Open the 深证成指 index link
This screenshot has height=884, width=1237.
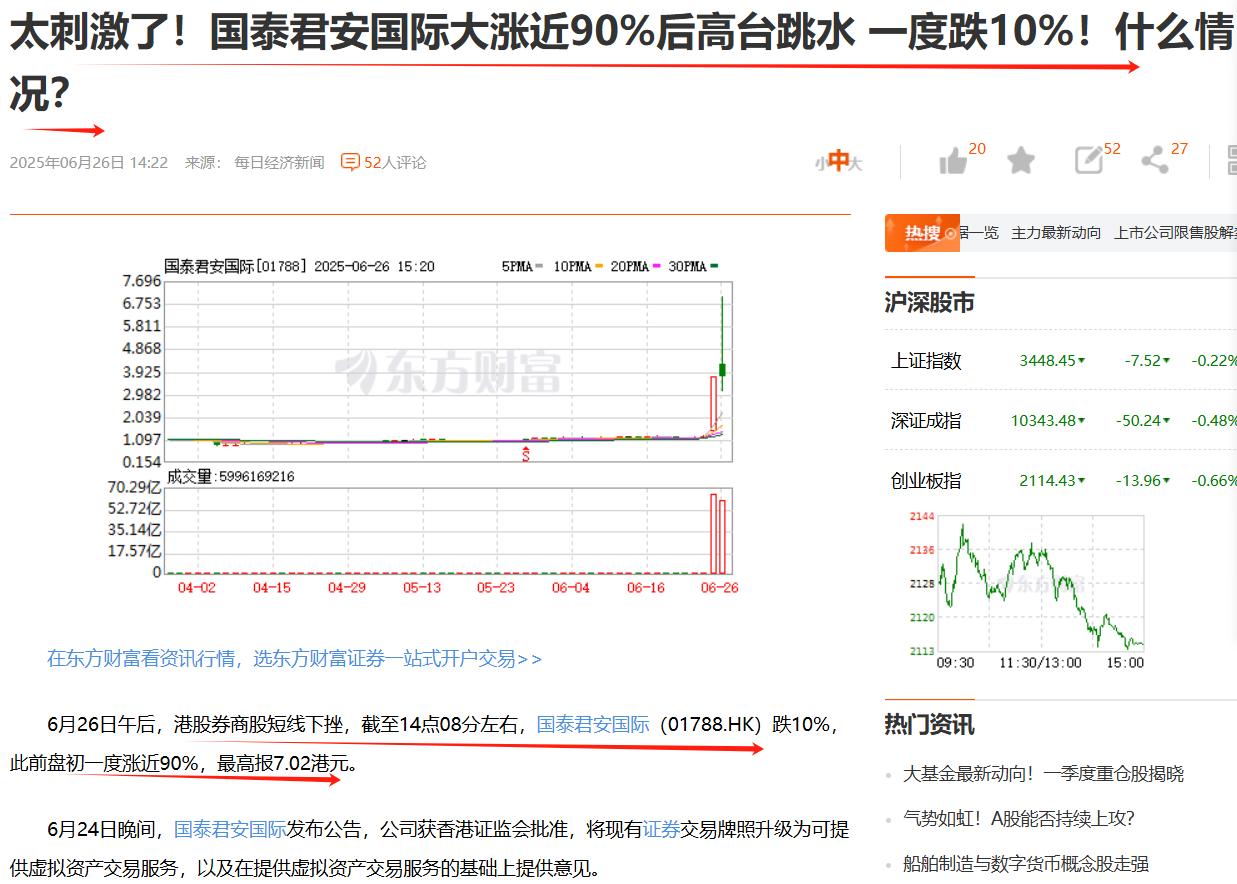click(926, 421)
